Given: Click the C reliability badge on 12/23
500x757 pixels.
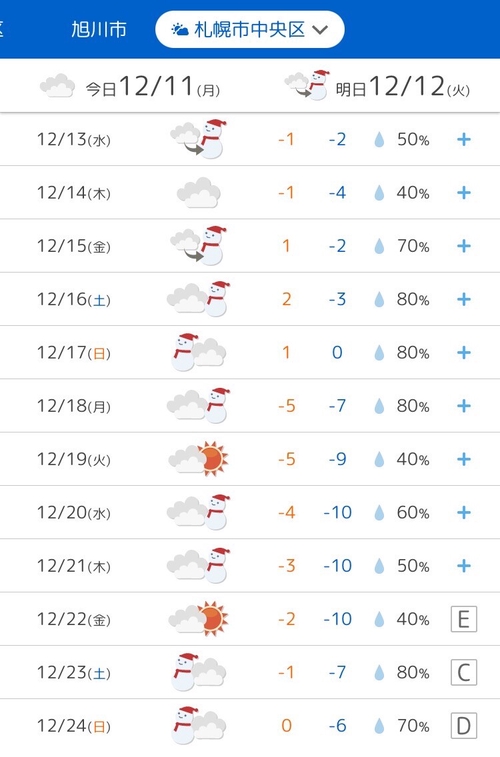Looking at the screenshot, I should click(x=464, y=672).
